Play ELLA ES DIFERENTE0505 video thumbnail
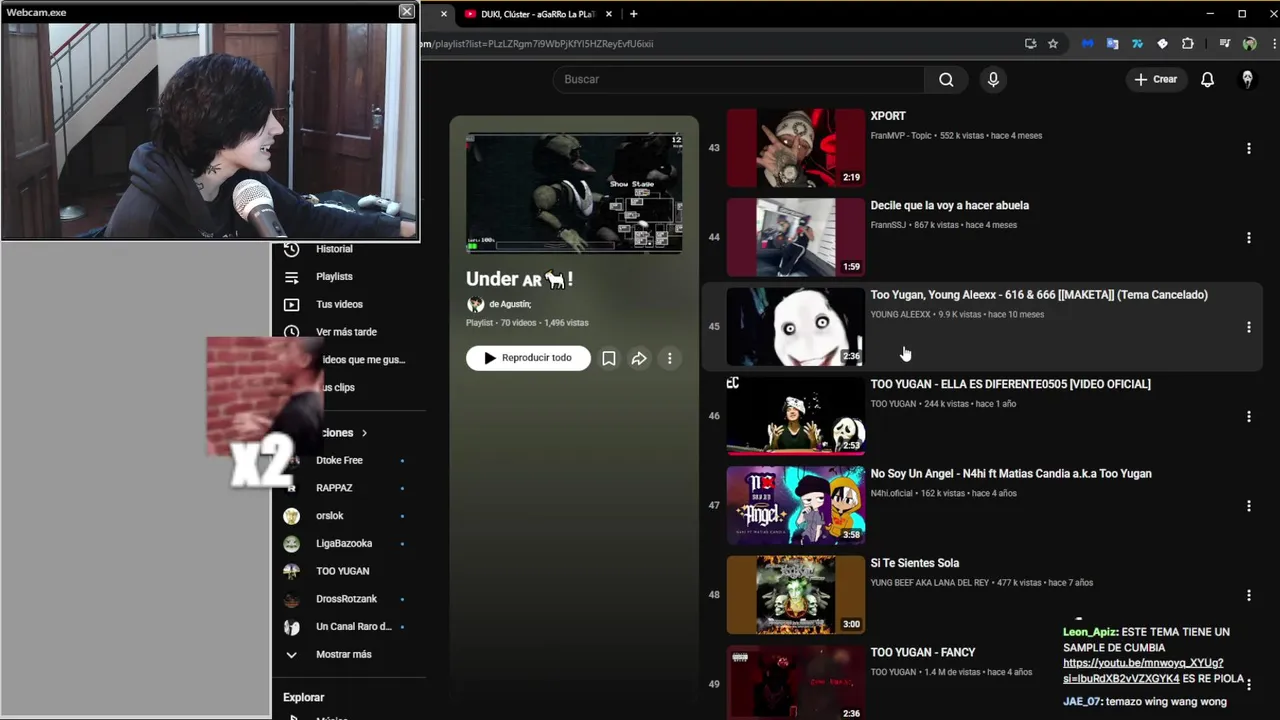The width and height of the screenshot is (1280, 720). tap(795, 416)
